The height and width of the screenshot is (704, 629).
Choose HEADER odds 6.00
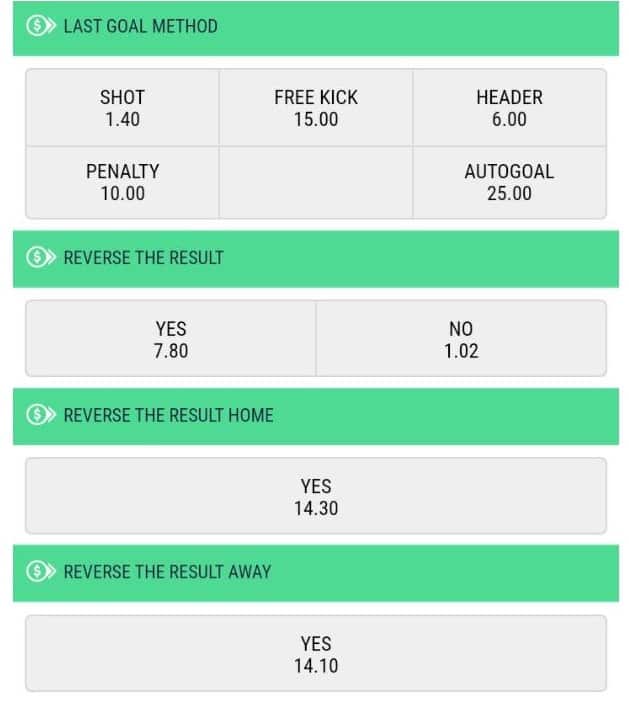click(x=510, y=108)
